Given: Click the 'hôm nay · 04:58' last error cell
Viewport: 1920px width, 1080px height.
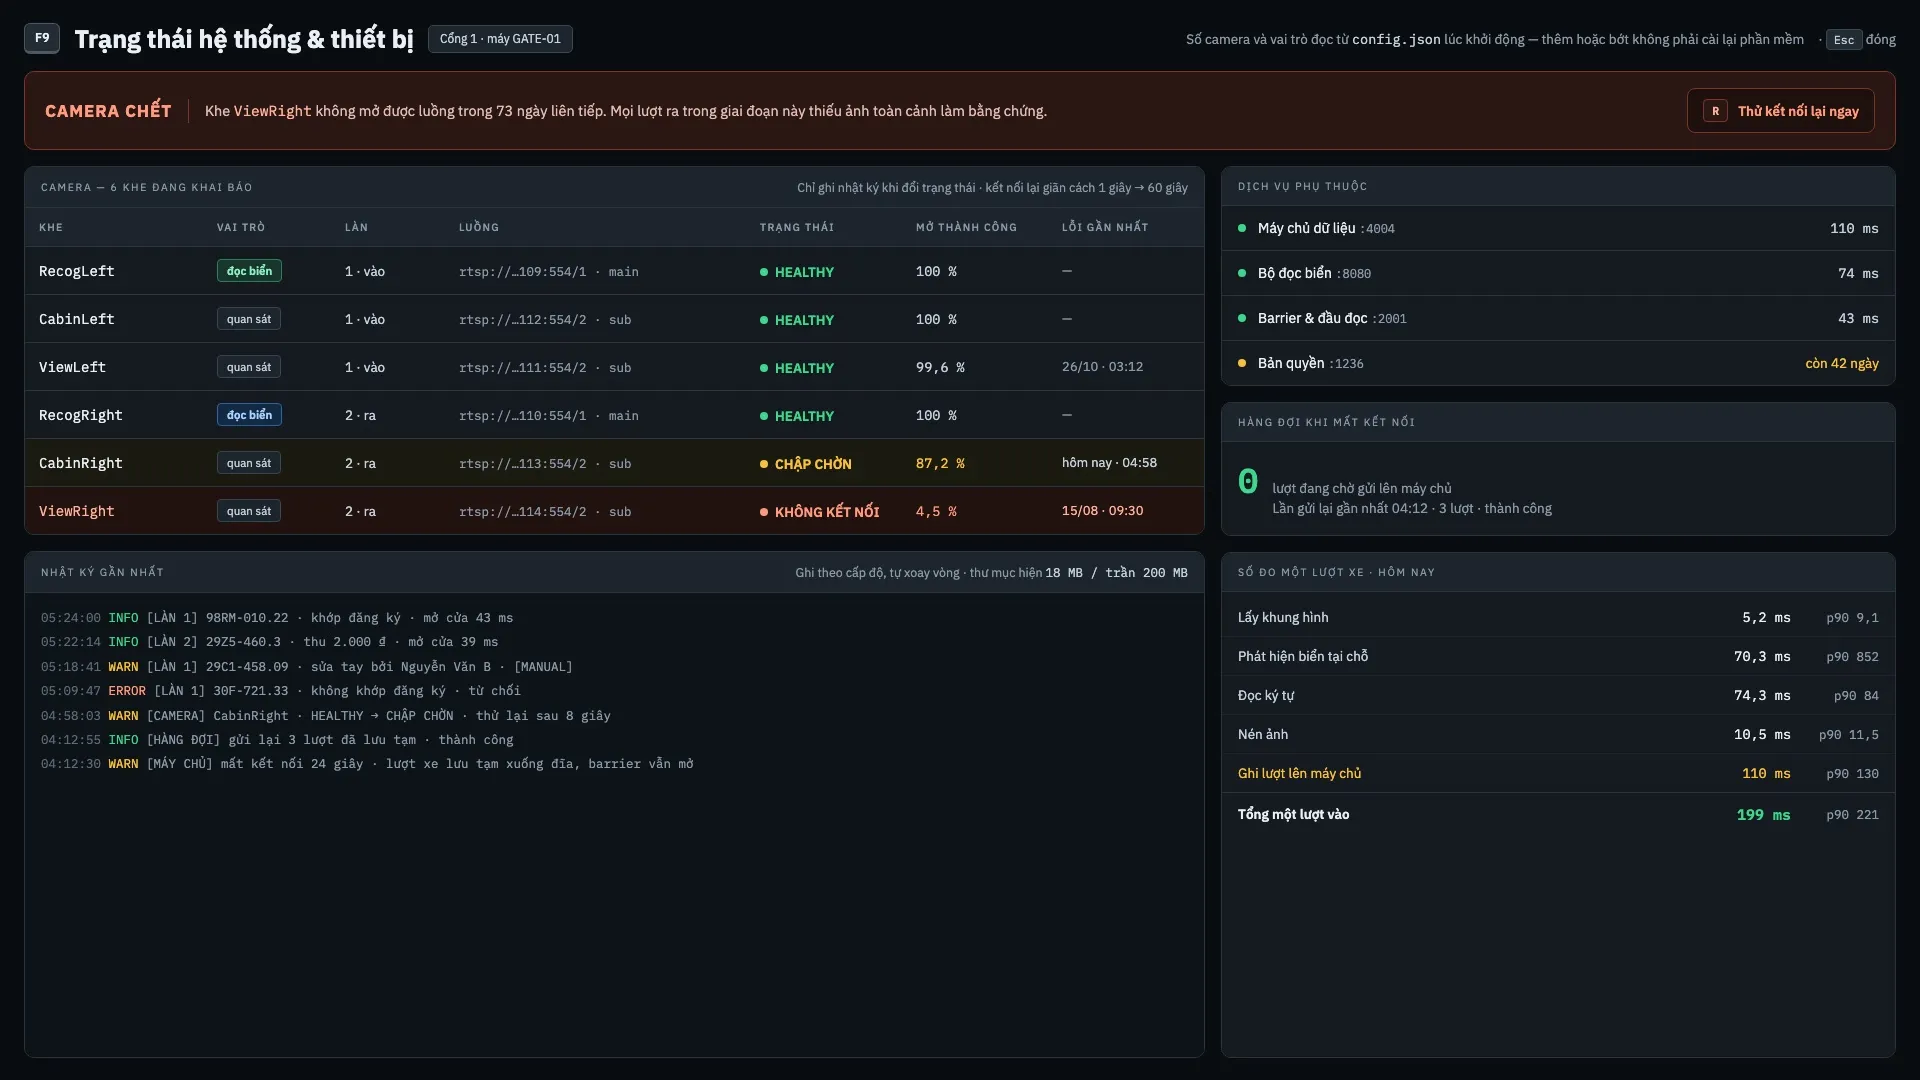Looking at the screenshot, I should pos(1110,463).
